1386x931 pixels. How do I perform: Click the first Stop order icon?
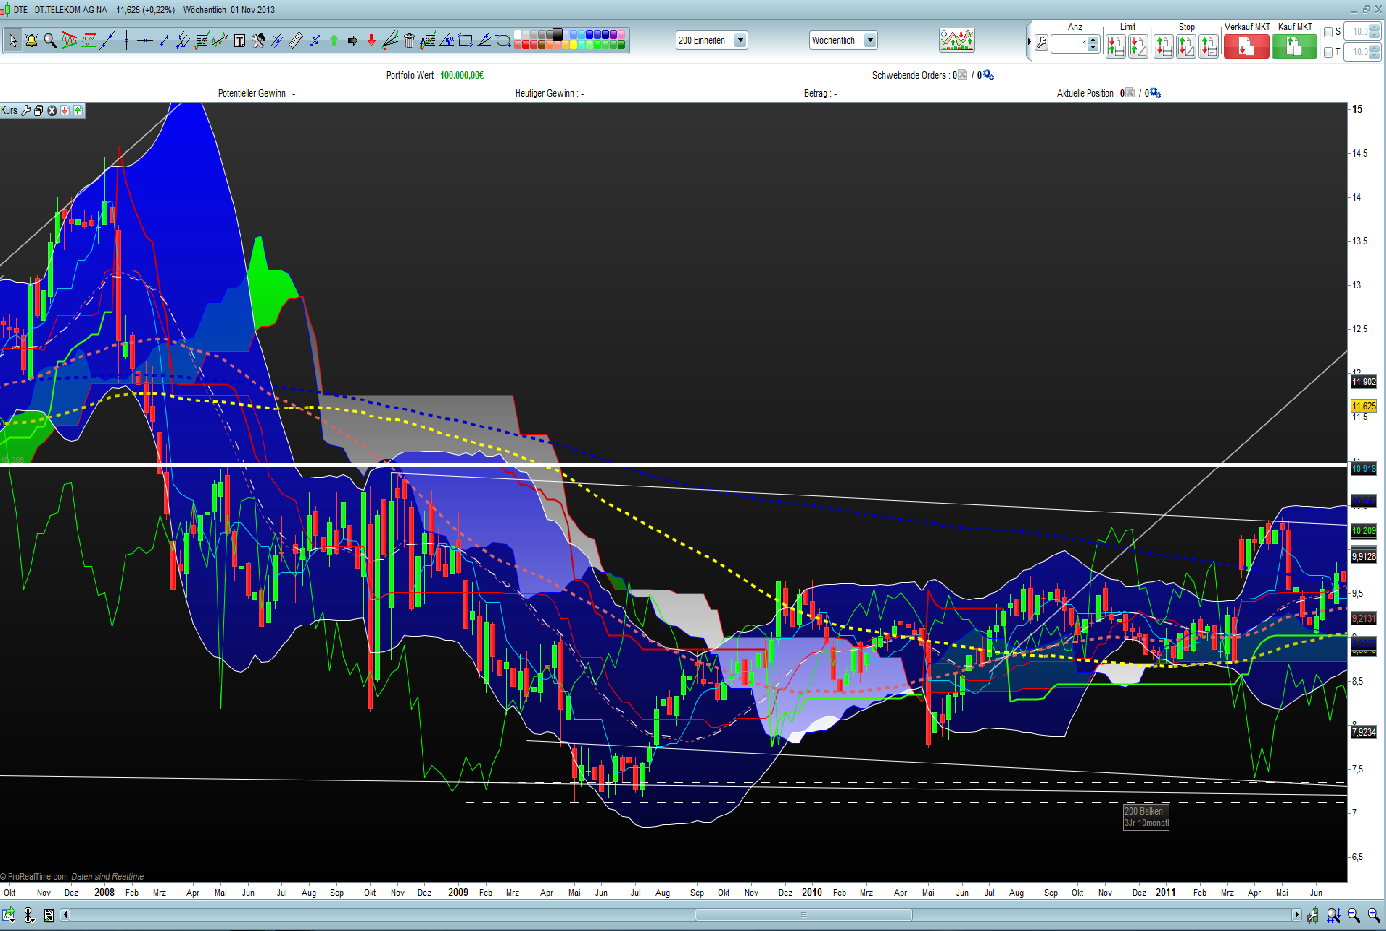(x=1164, y=45)
